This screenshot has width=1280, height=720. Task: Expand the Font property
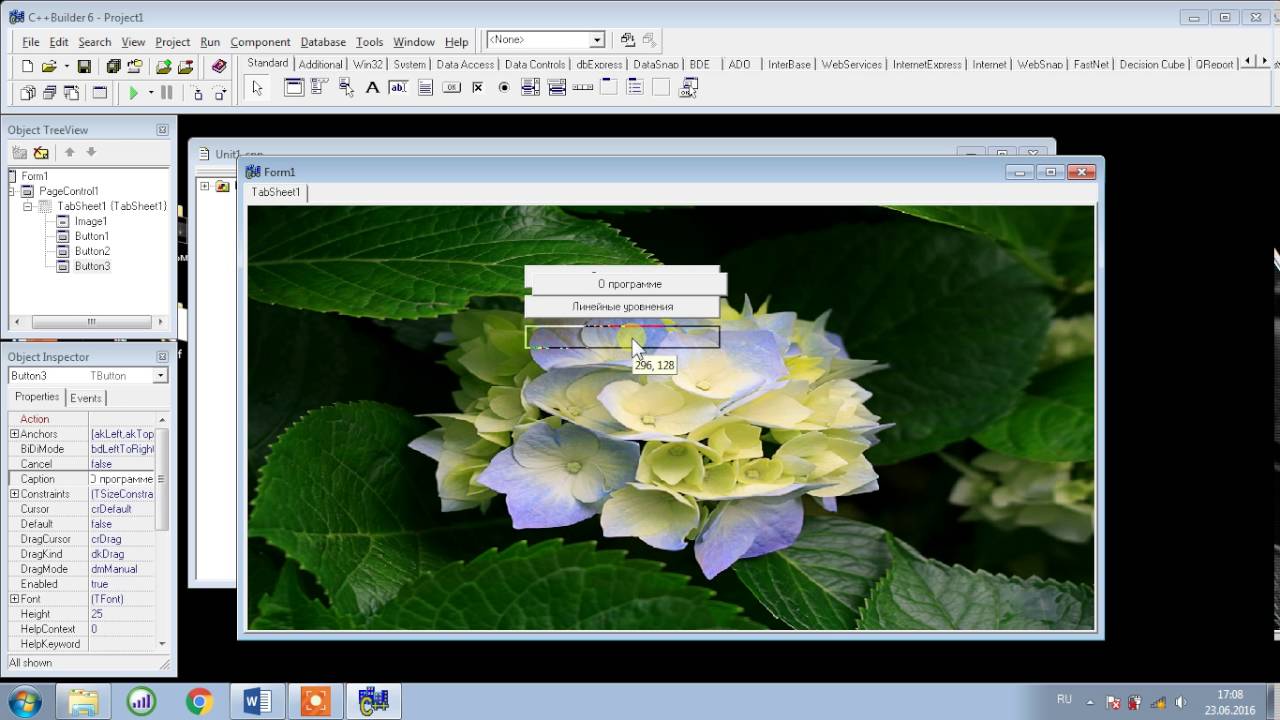pyautogui.click(x=14, y=599)
